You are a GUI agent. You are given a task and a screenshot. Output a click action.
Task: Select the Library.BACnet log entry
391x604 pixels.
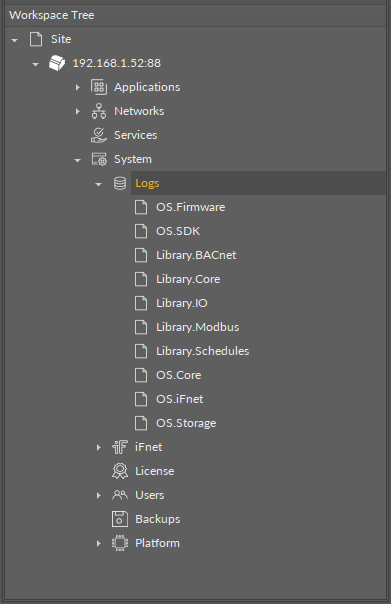[196, 255]
